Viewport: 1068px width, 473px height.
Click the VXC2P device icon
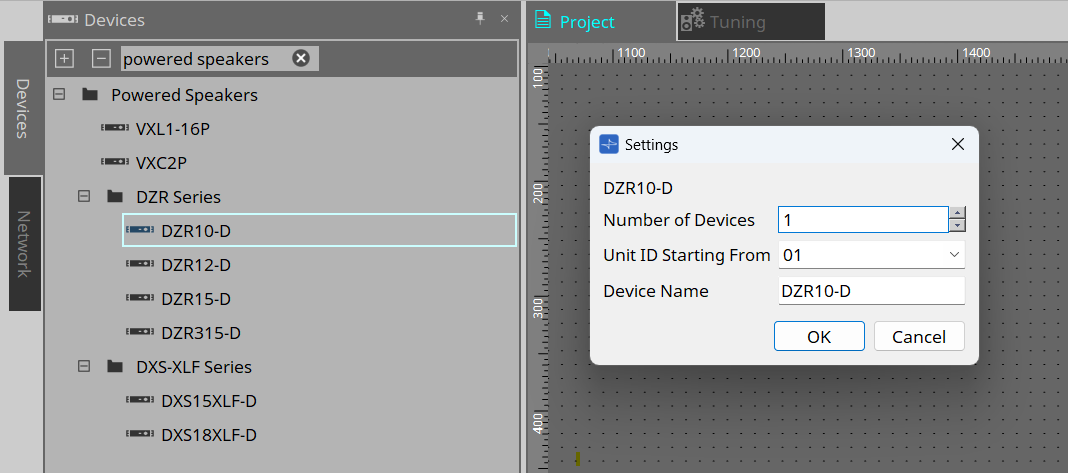coord(115,162)
